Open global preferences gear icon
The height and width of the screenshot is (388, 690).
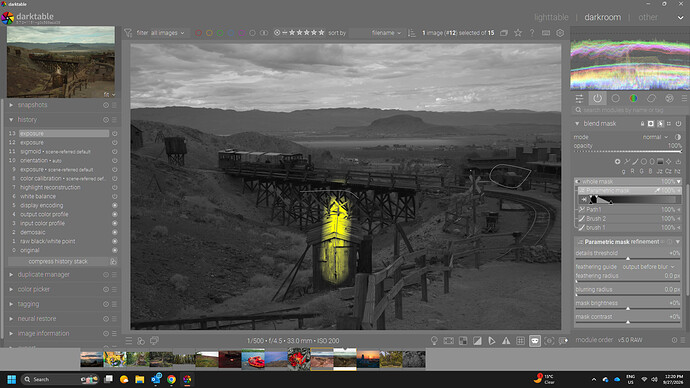(x=560, y=33)
